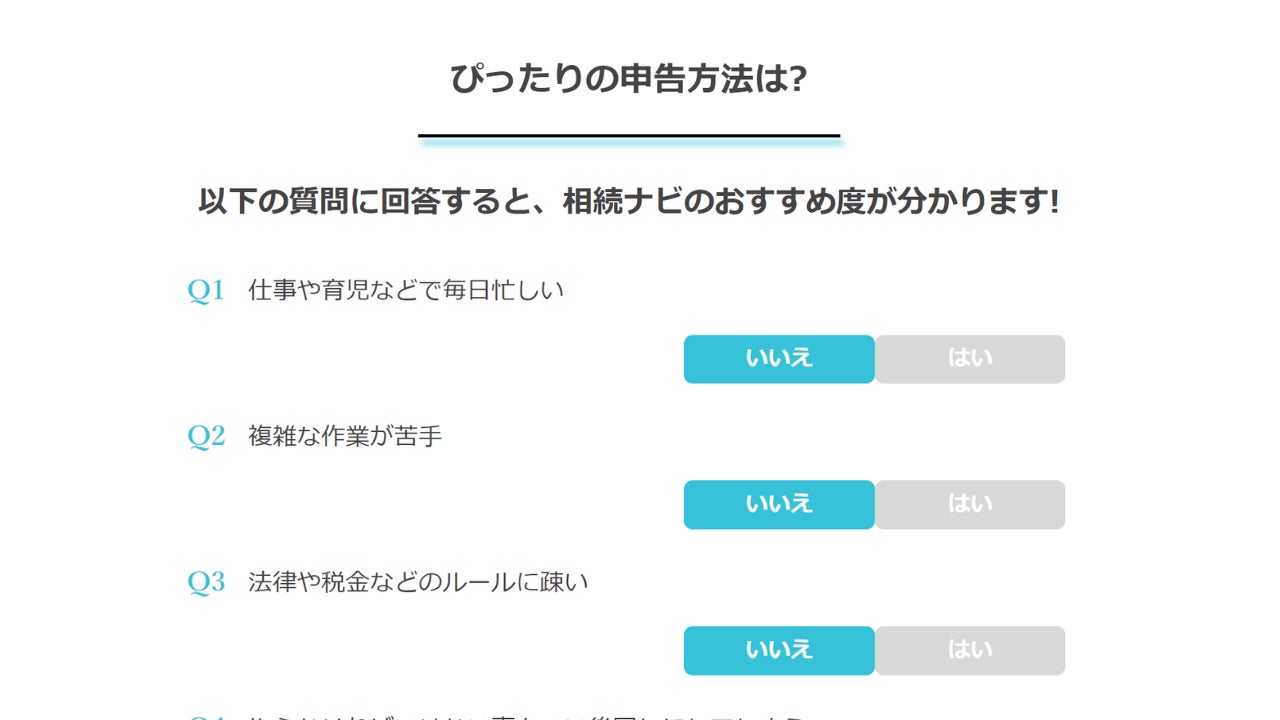
Task: Choose はい for Q2 複雑な作業が苦手
Action: click(x=969, y=505)
